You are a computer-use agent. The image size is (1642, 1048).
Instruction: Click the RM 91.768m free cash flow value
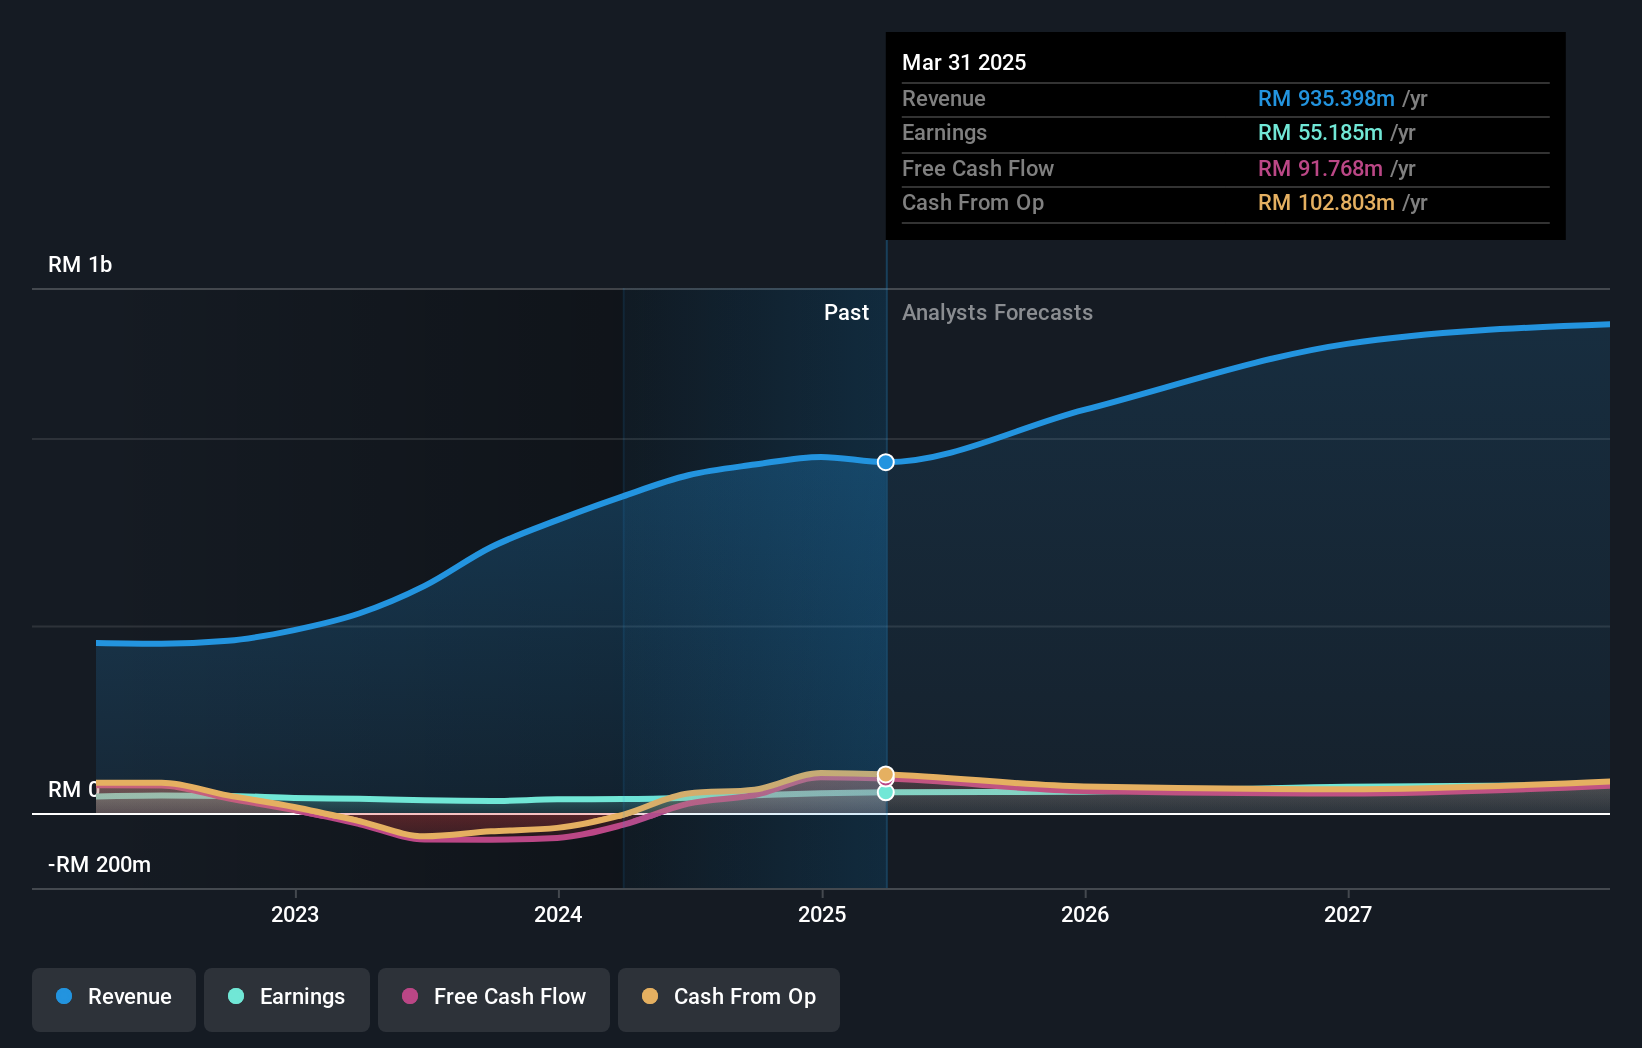[1320, 168]
